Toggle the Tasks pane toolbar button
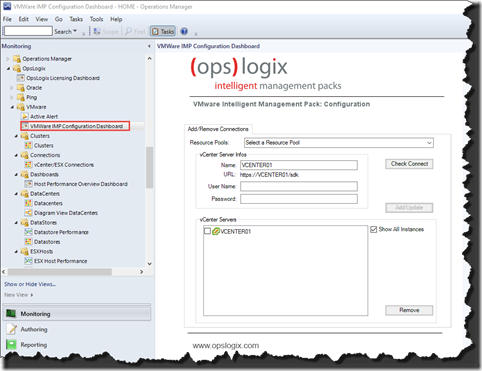 tap(163, 31)
